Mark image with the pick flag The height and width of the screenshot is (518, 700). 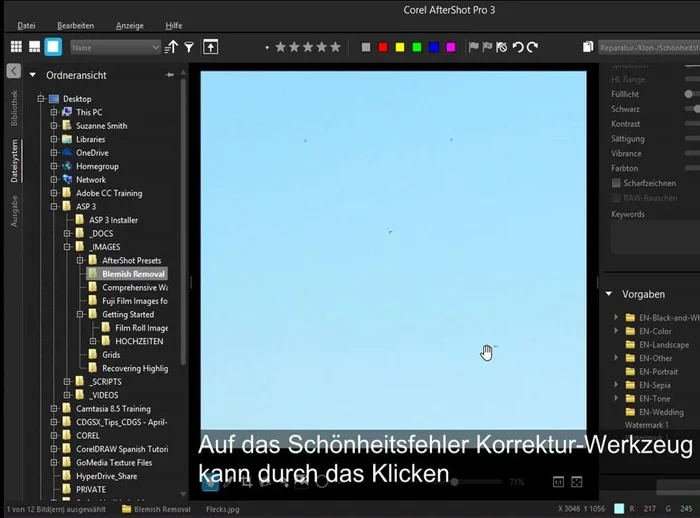coord(473,47)
